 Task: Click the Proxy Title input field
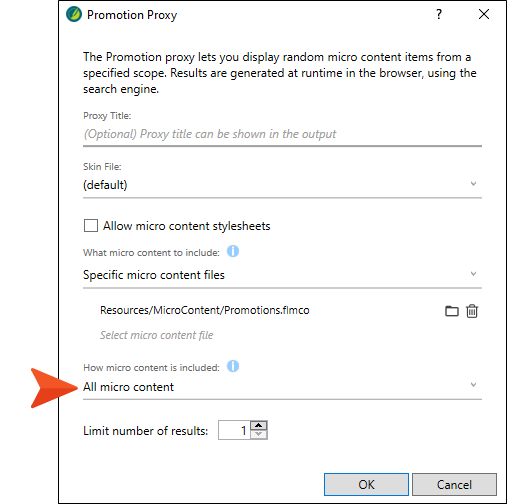point(282,134)
